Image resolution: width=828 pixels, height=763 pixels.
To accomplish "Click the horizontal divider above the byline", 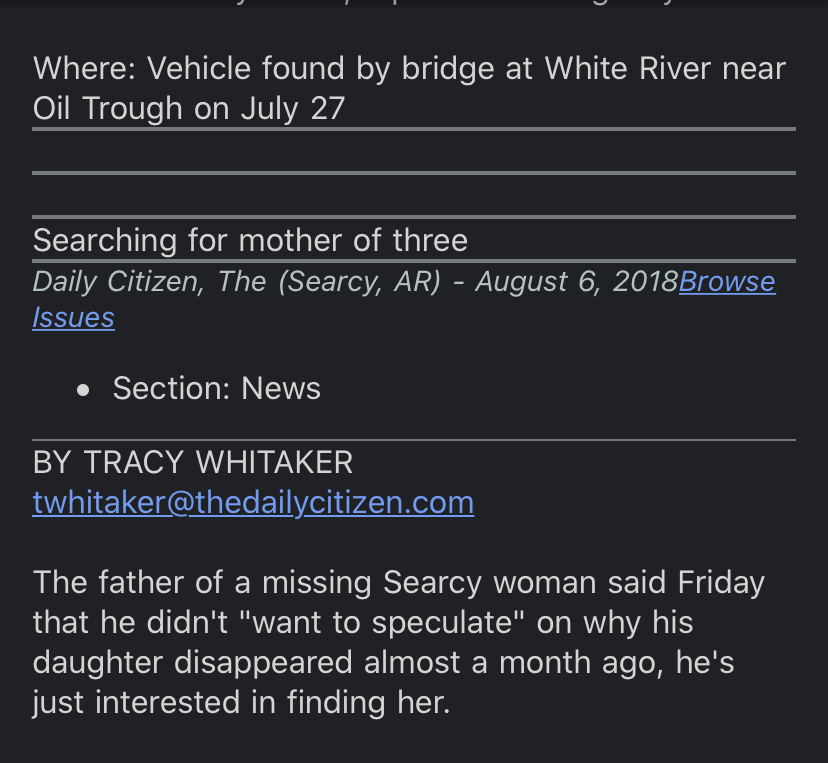I will coord(414,439).
